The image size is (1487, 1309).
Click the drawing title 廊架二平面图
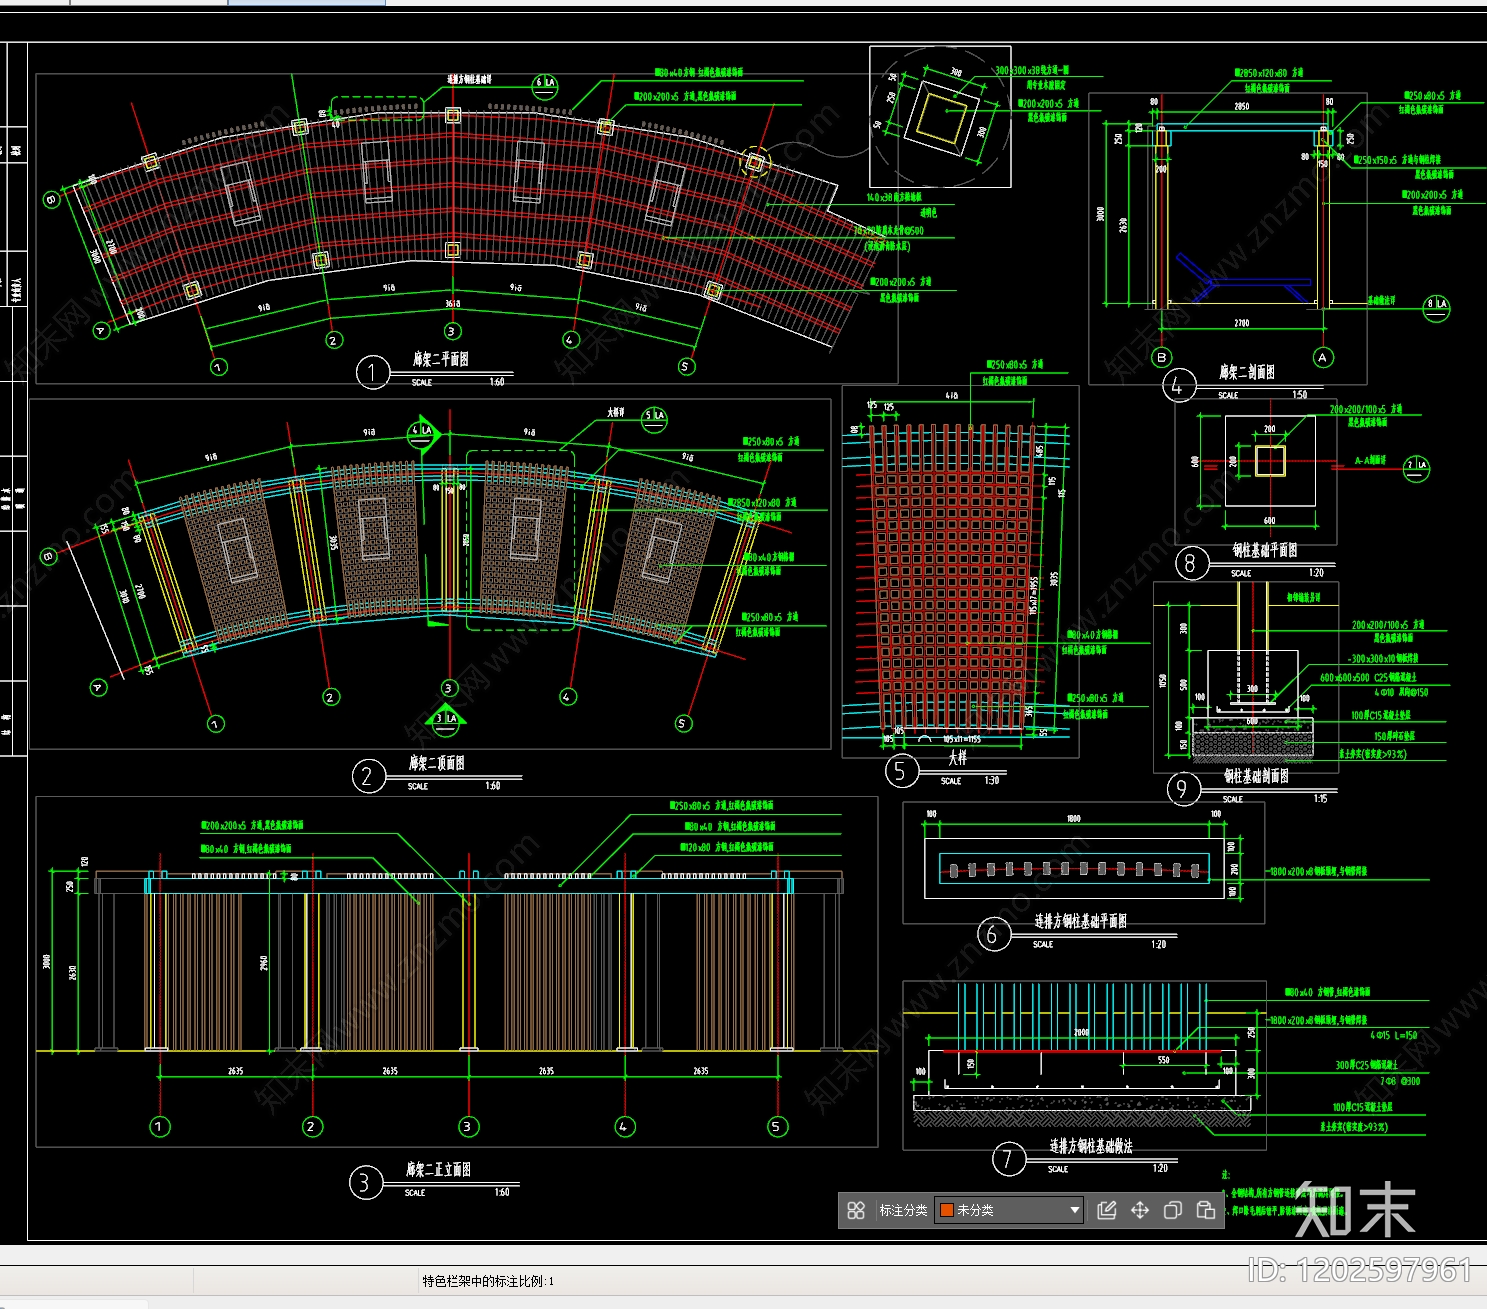tap(441, 359)
